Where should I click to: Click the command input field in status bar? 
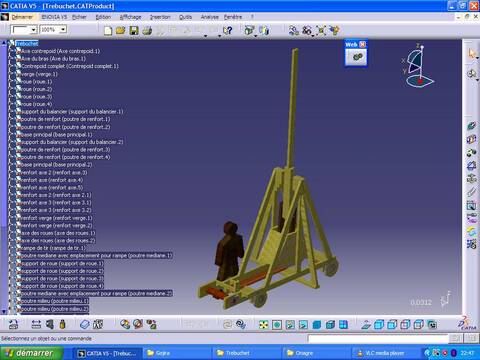378,339
